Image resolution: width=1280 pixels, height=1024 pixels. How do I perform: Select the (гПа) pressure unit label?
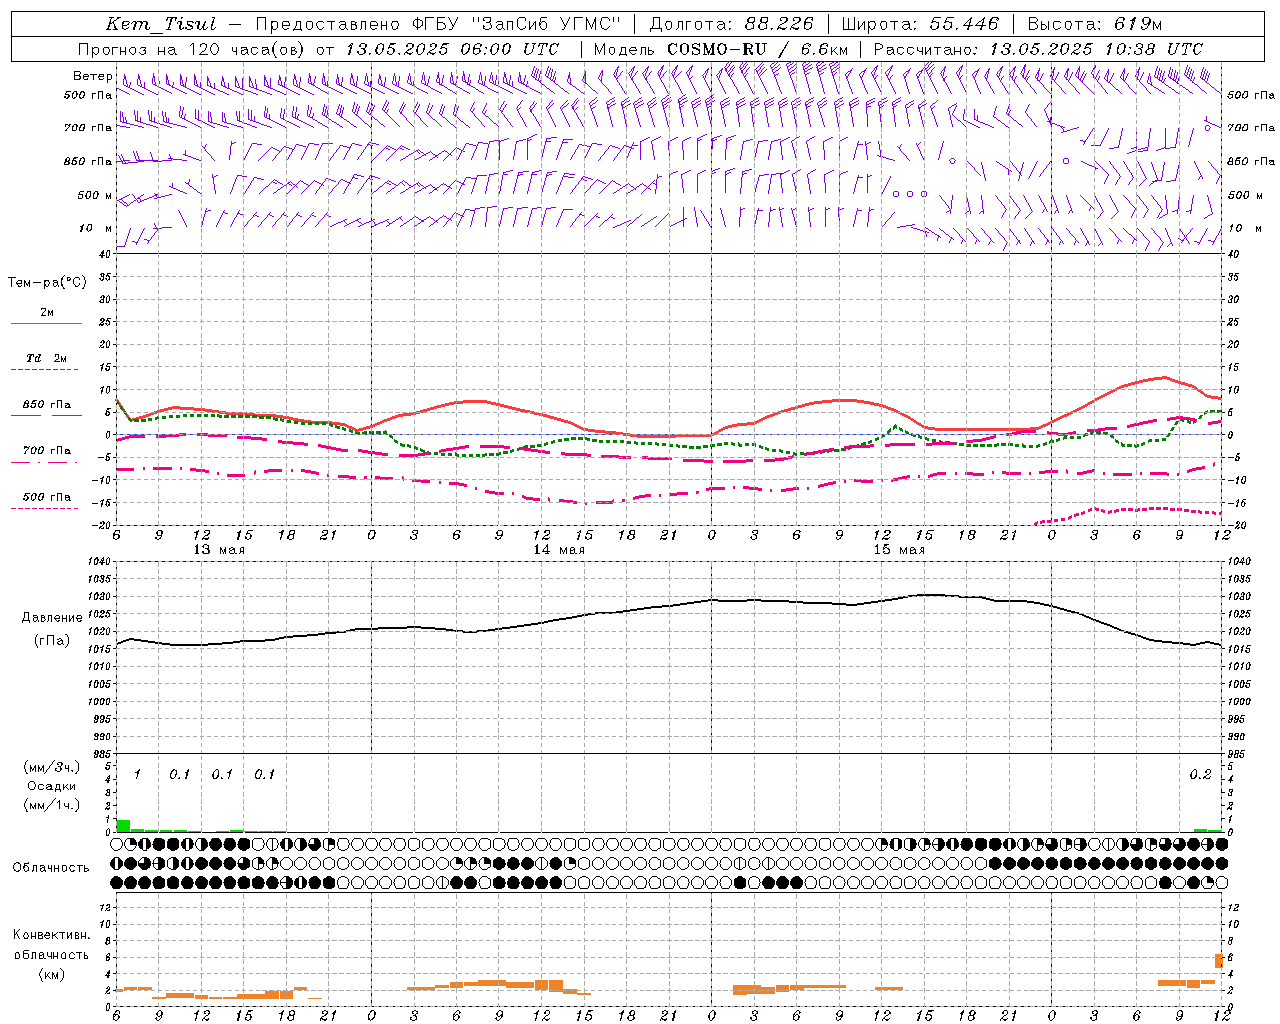pos(52,641)
